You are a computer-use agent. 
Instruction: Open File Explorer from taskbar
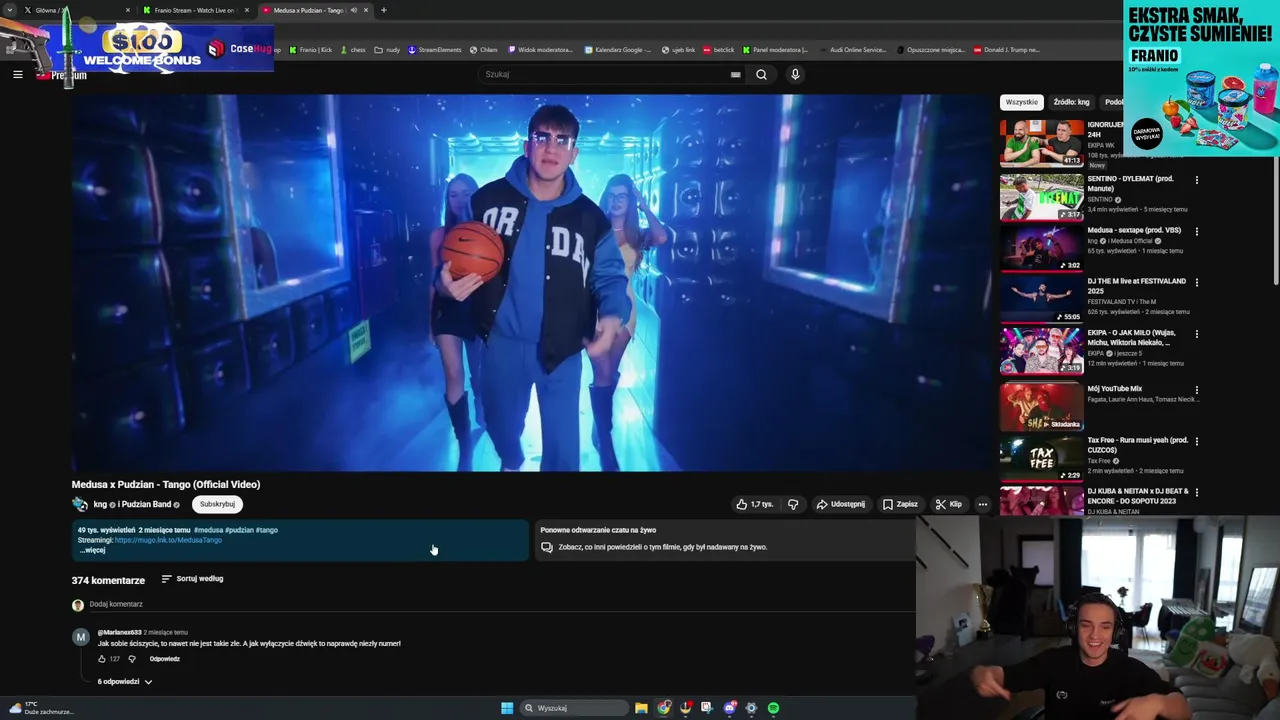coord(641,708)
